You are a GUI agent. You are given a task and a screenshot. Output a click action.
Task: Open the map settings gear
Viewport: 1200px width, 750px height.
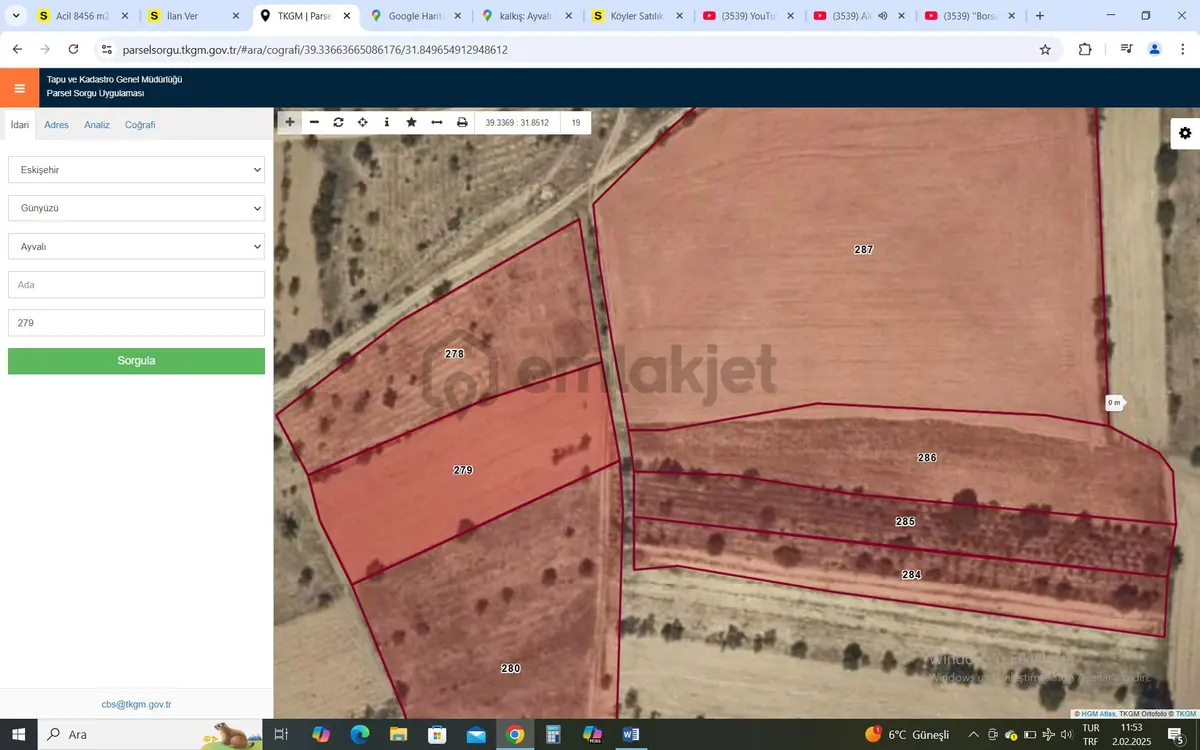pyautogui.click(x=1185, y=133)
